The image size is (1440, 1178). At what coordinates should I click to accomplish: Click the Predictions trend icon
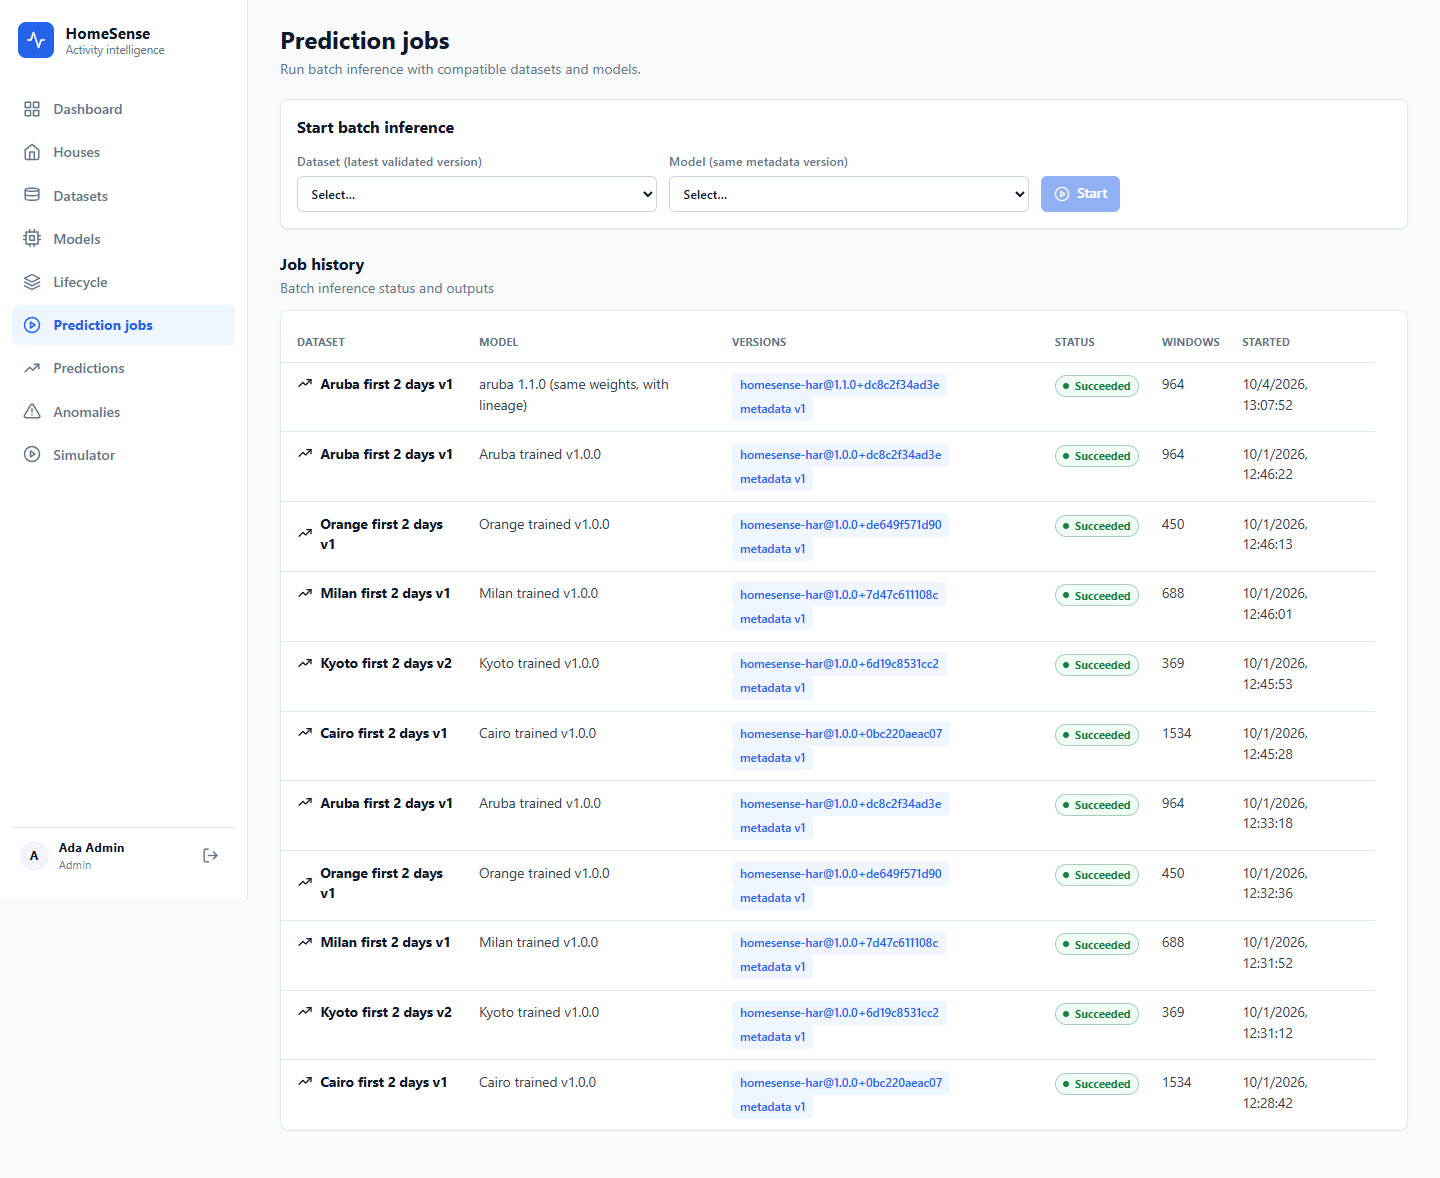(x=32, y=368)
